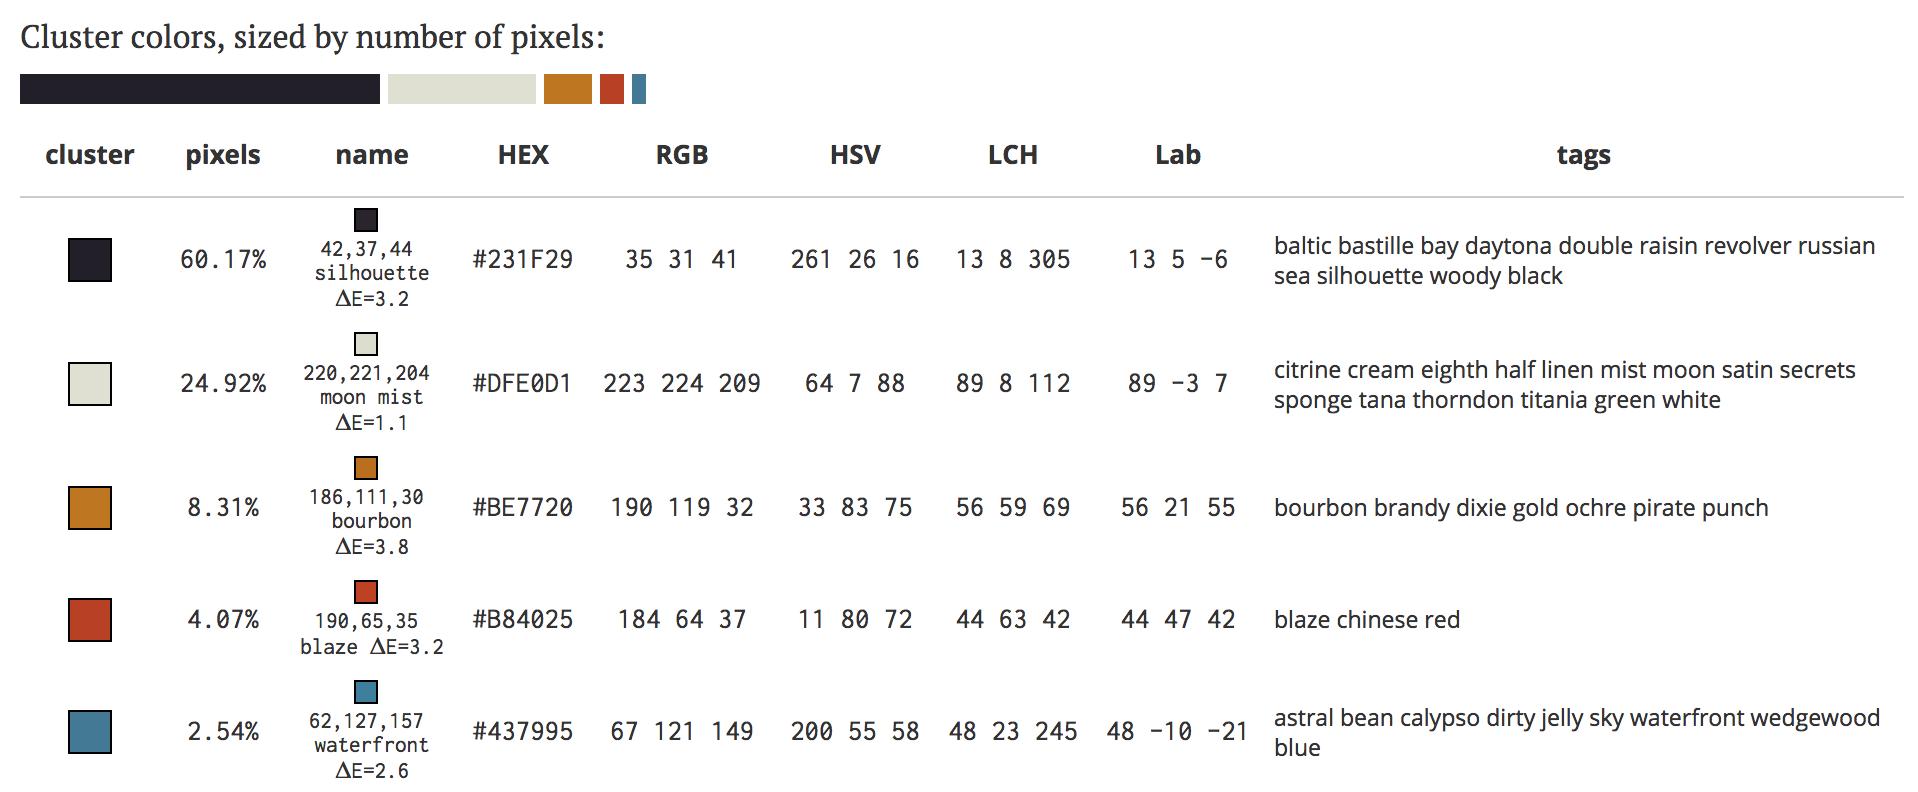
Task: Click the blaze chinese red tags text
Action: 1367,620
